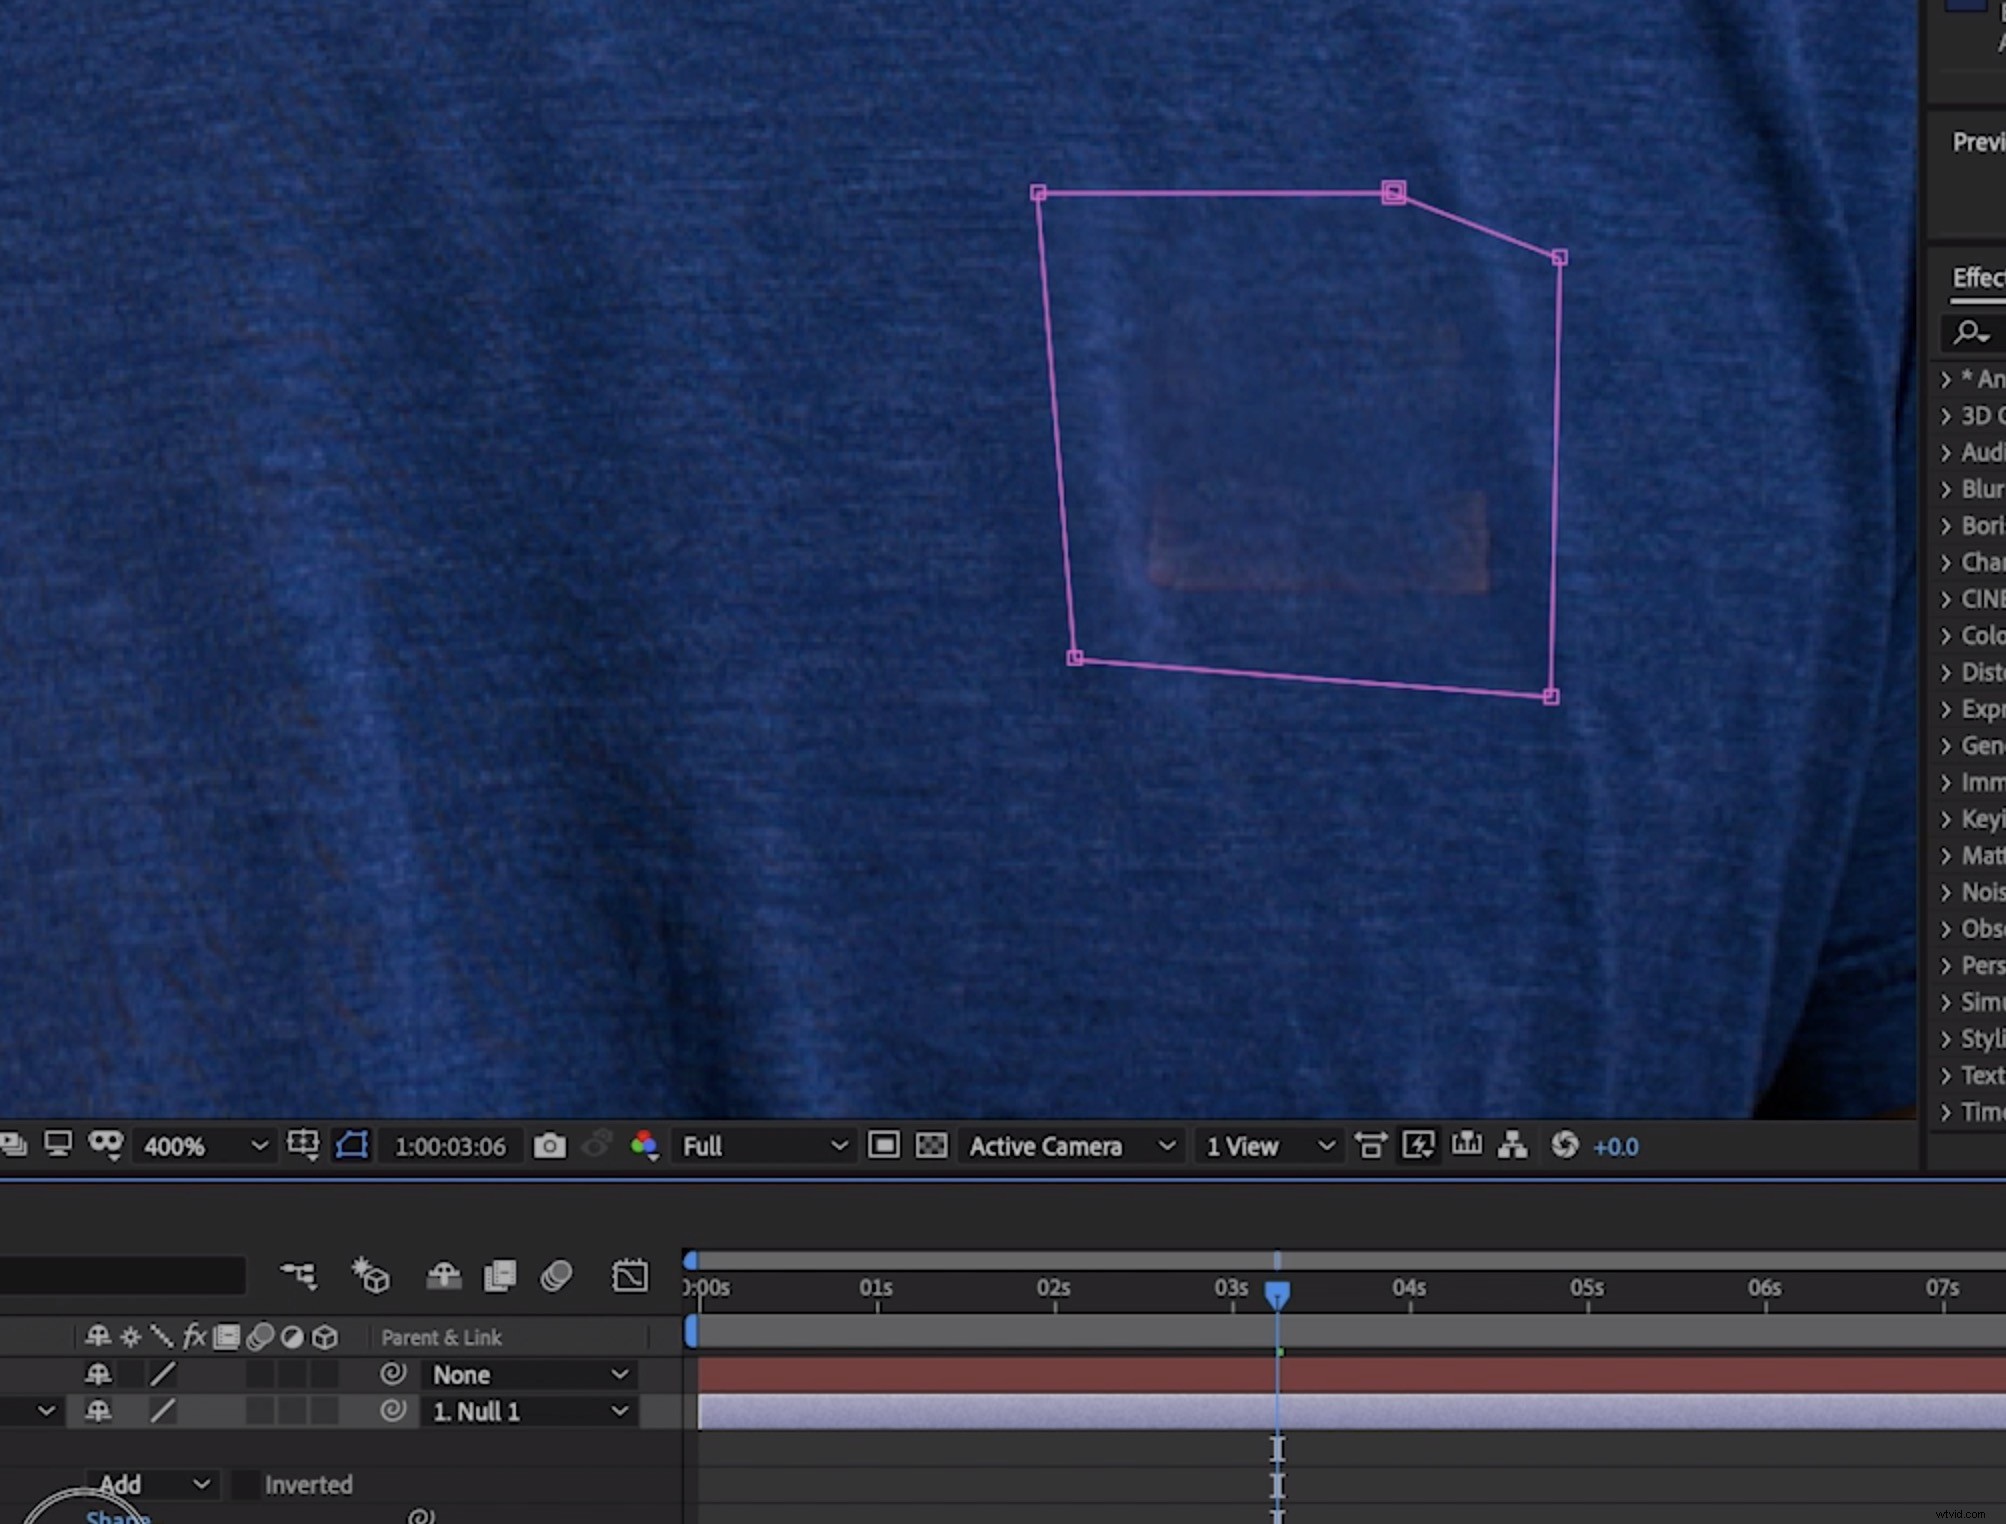
Task: Open the mask mode dropdown set to Add
Action: point(150,1484)
